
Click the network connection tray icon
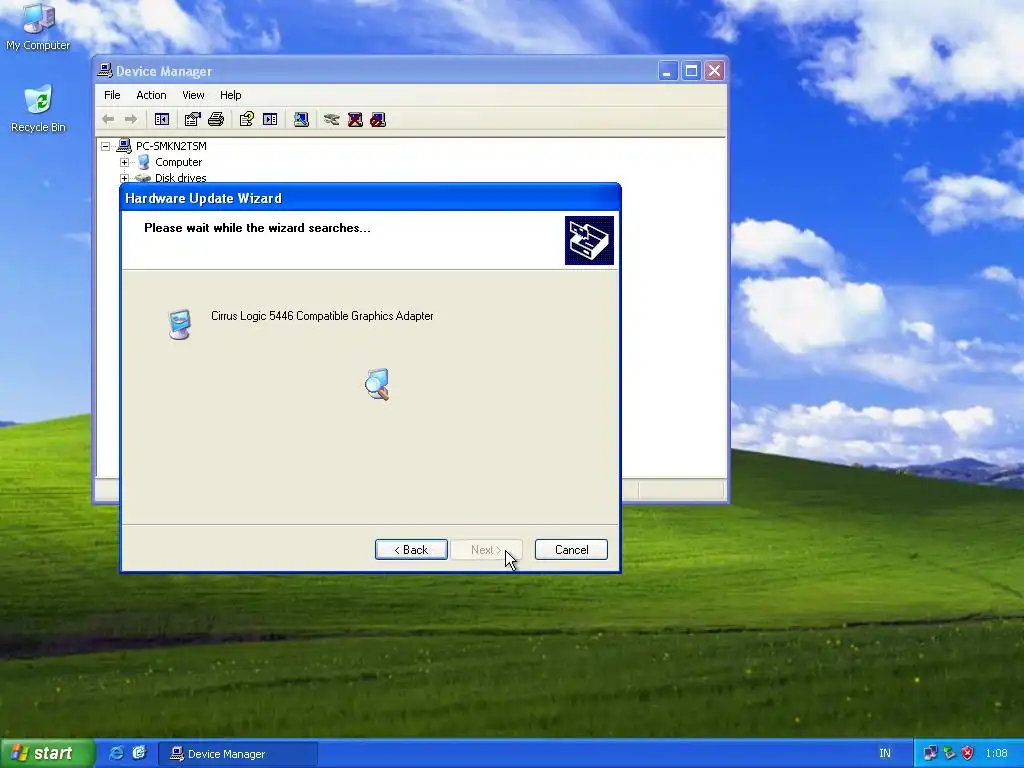click(930, 754)
